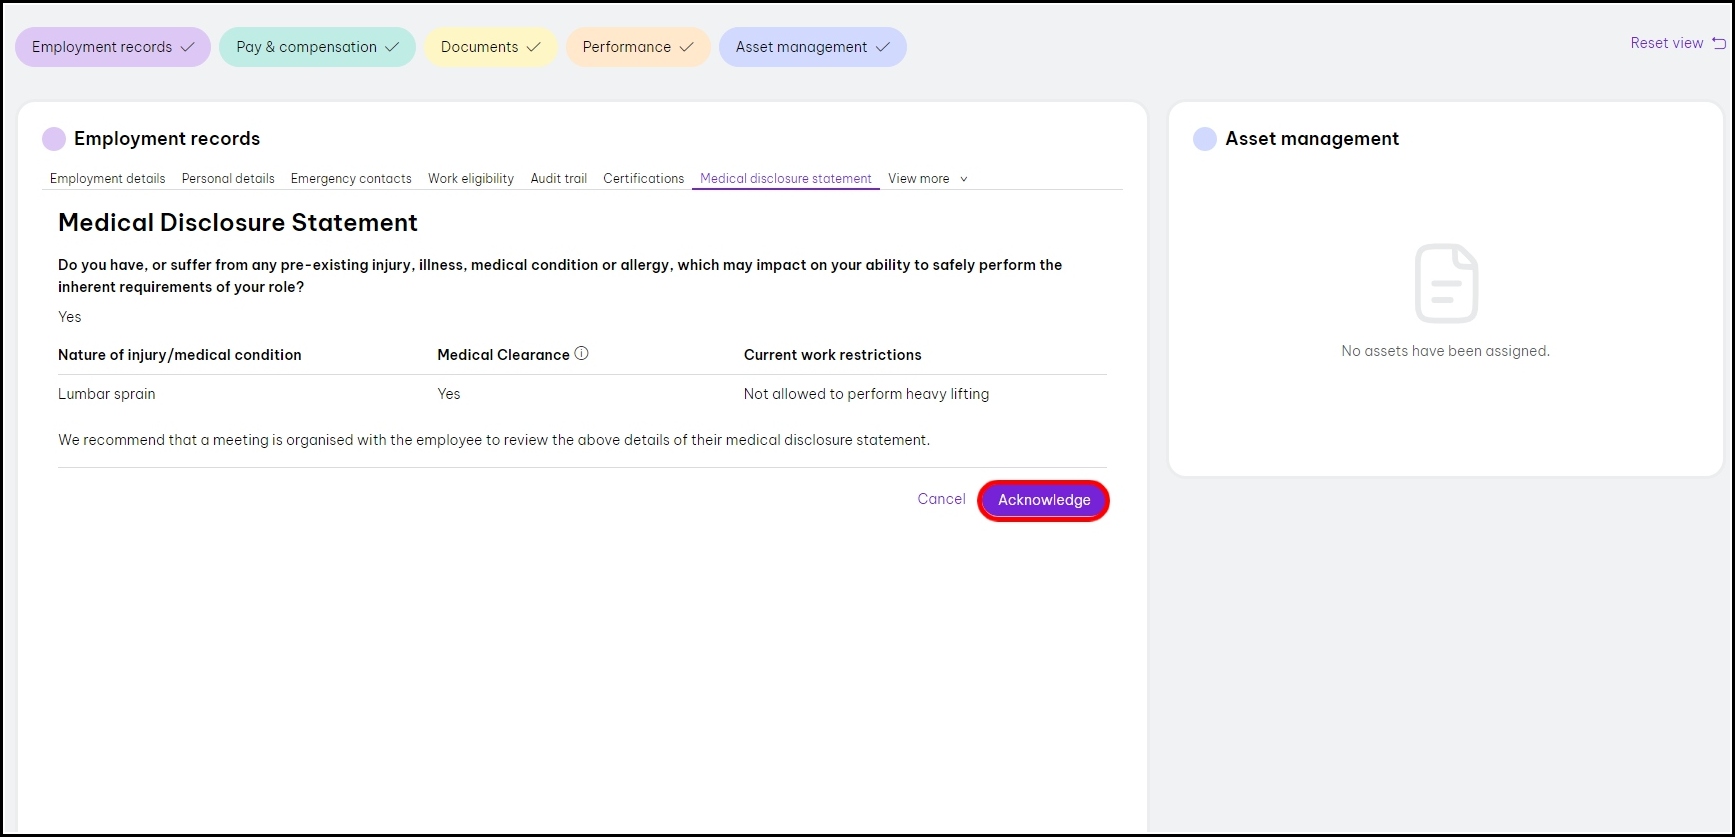Screen dimensions: 1735x837
Task: Click the empty assets document icon
Action: (1446, 283)
